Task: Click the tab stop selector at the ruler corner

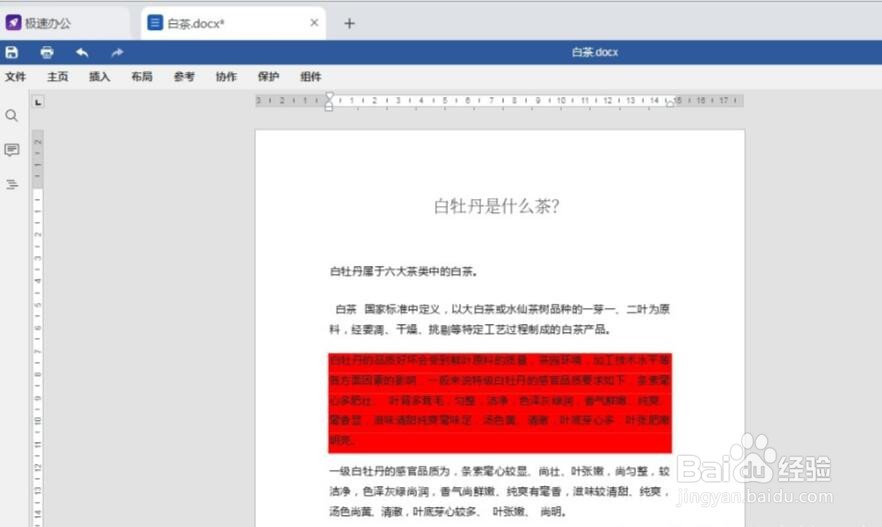Action: (38, 102)
